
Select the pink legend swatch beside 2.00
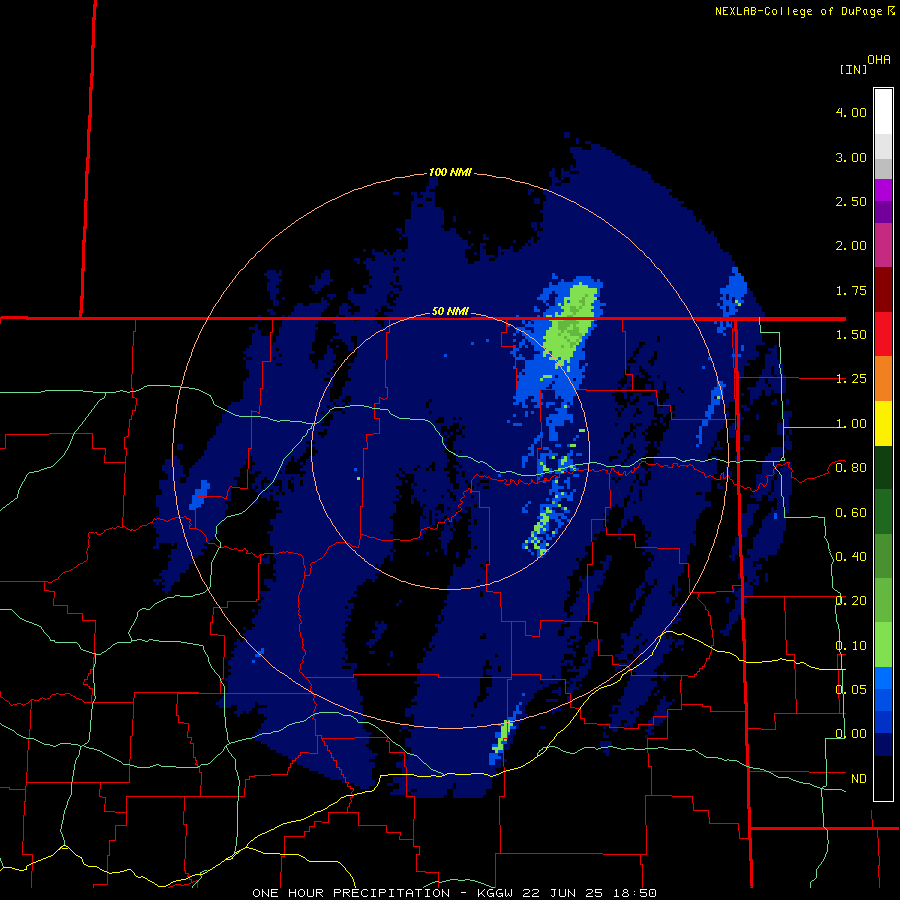click(883, 245)
